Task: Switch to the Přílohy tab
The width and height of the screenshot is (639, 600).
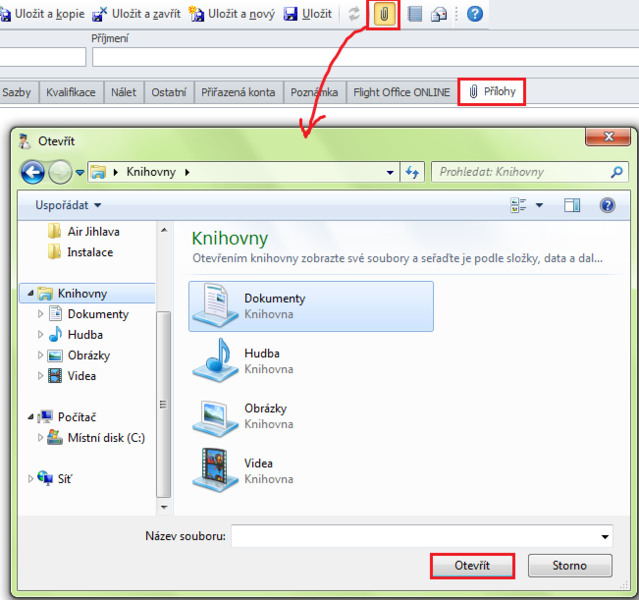Action: (491, 92)
